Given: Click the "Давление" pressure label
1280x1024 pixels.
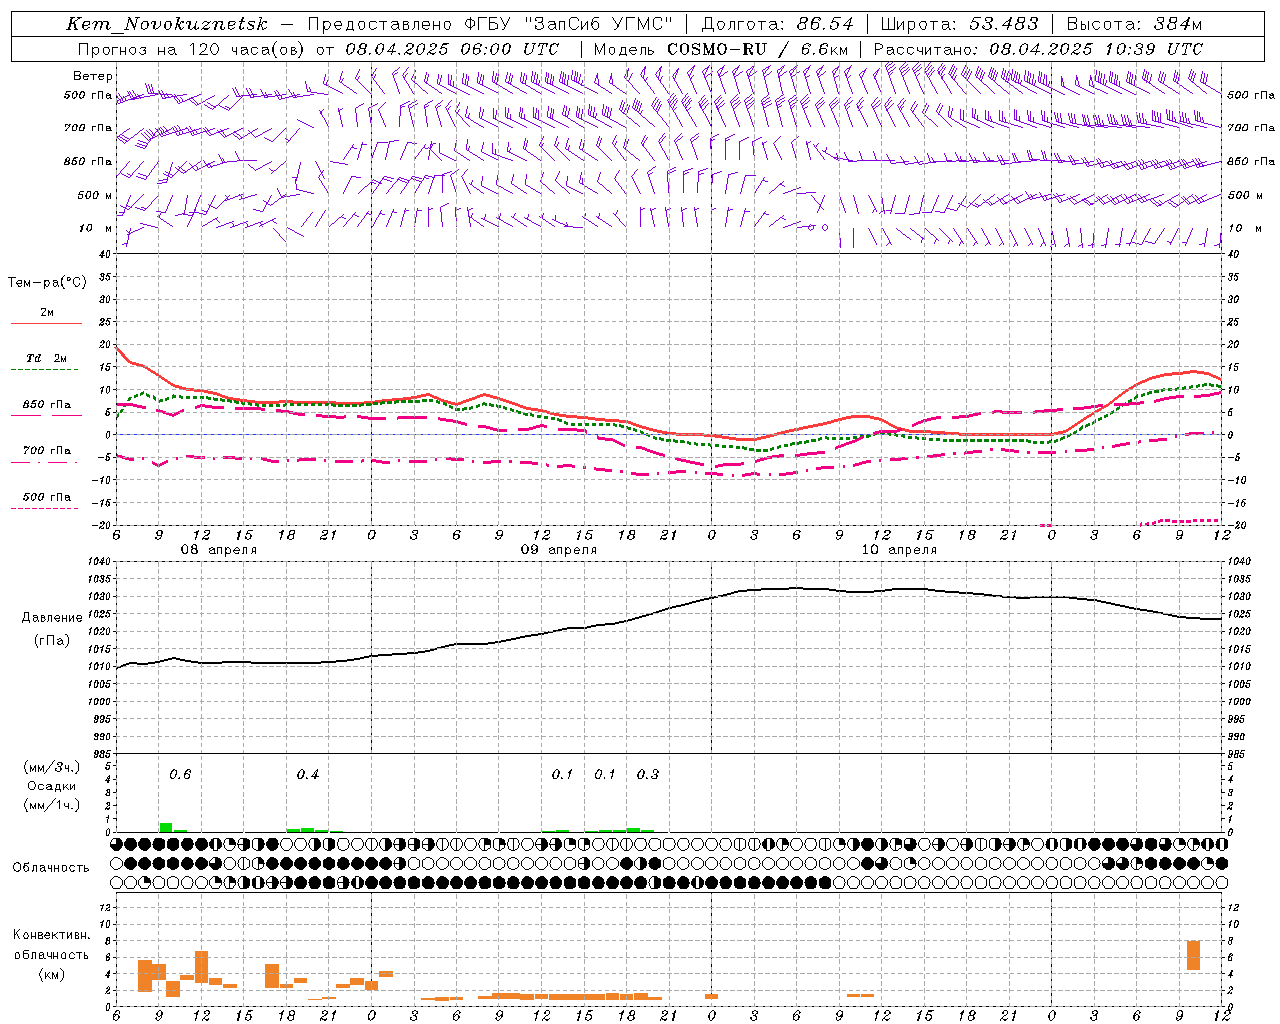Looking at the screenshot, I should pos(51,618).
